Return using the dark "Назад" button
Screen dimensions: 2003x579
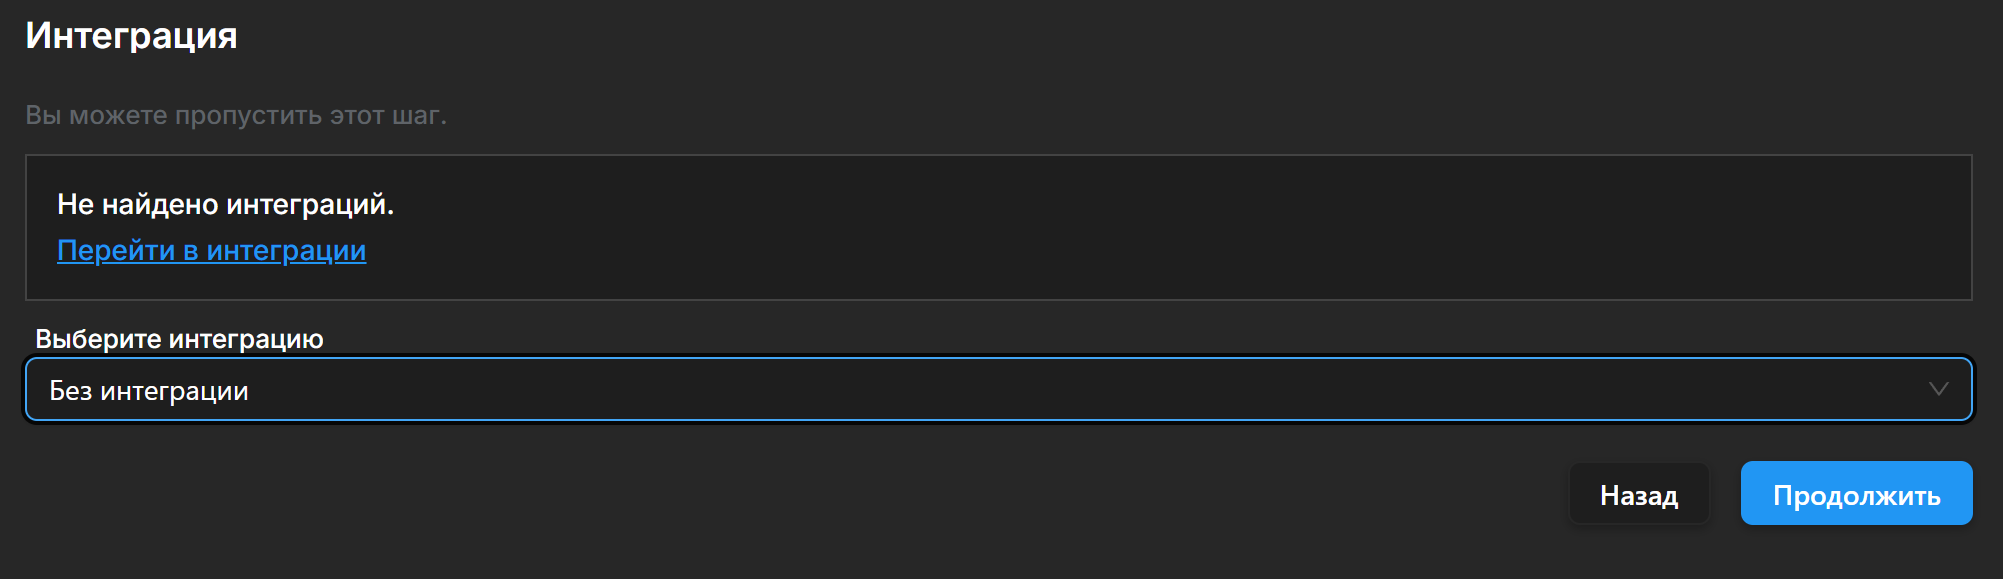click(1638, 494)
